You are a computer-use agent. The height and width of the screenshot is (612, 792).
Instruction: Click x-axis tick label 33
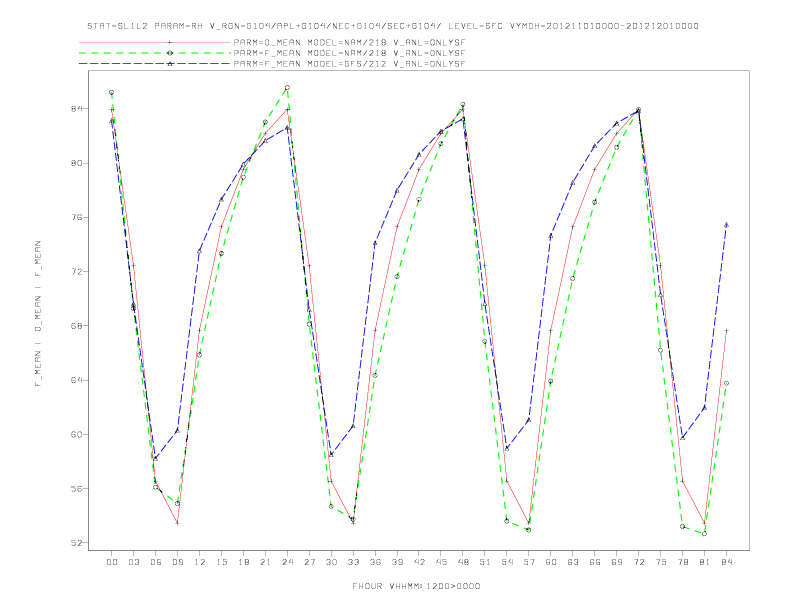pyautogui.click(x=353, y=562)
